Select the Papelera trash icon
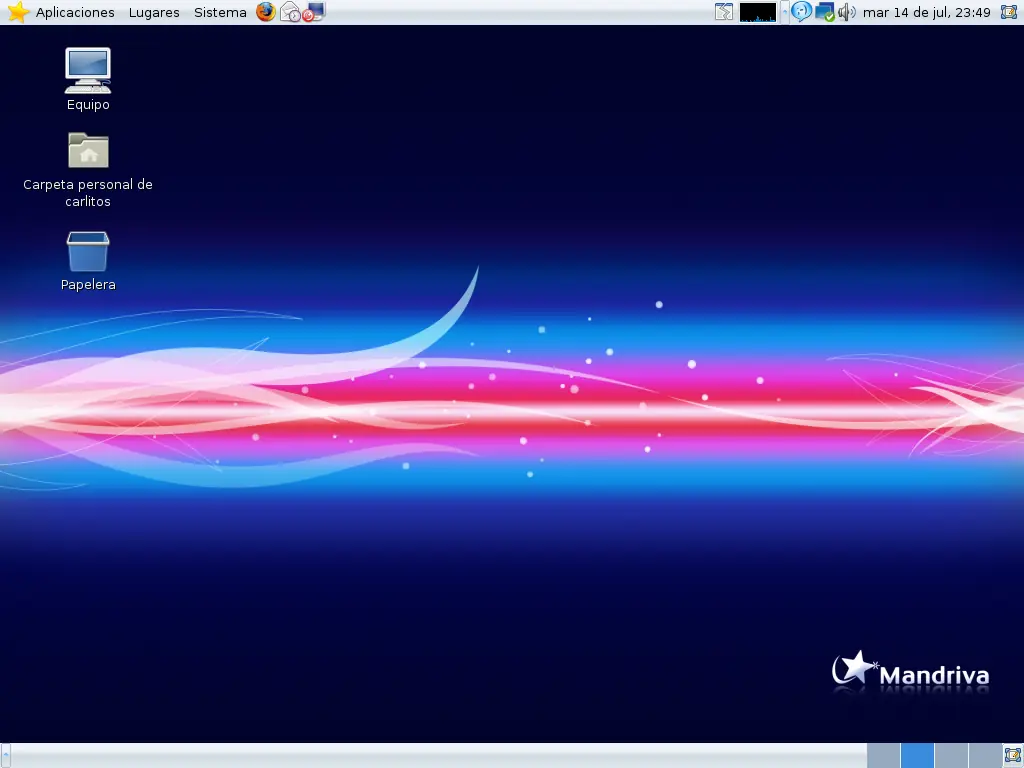Image resolution: width=1024 pixels, height=768 pixels. tap(88, 261)
